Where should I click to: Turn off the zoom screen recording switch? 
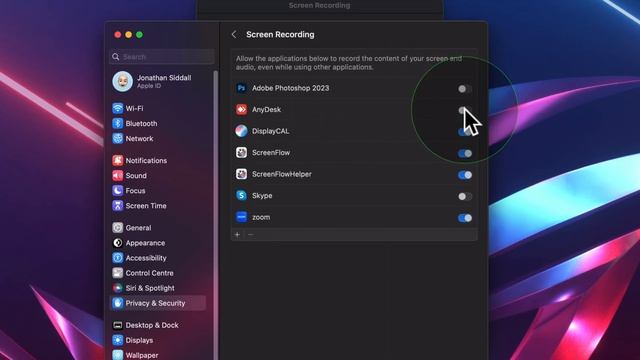[x=464, y=218]
